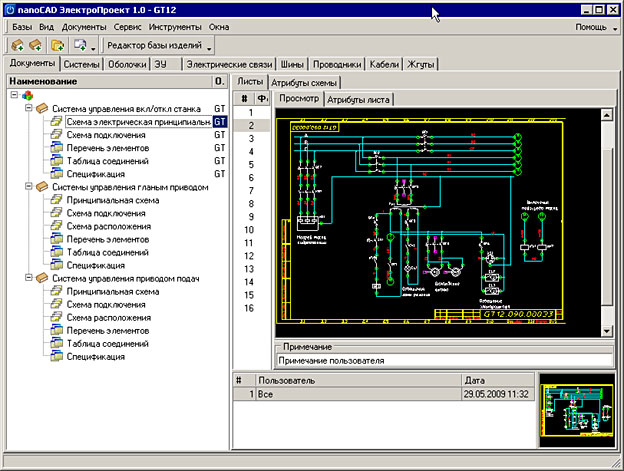Open the Атрибуты схемы tab
Screen dimensions: 624x471
pyautogui.click(x=304, y=83)
